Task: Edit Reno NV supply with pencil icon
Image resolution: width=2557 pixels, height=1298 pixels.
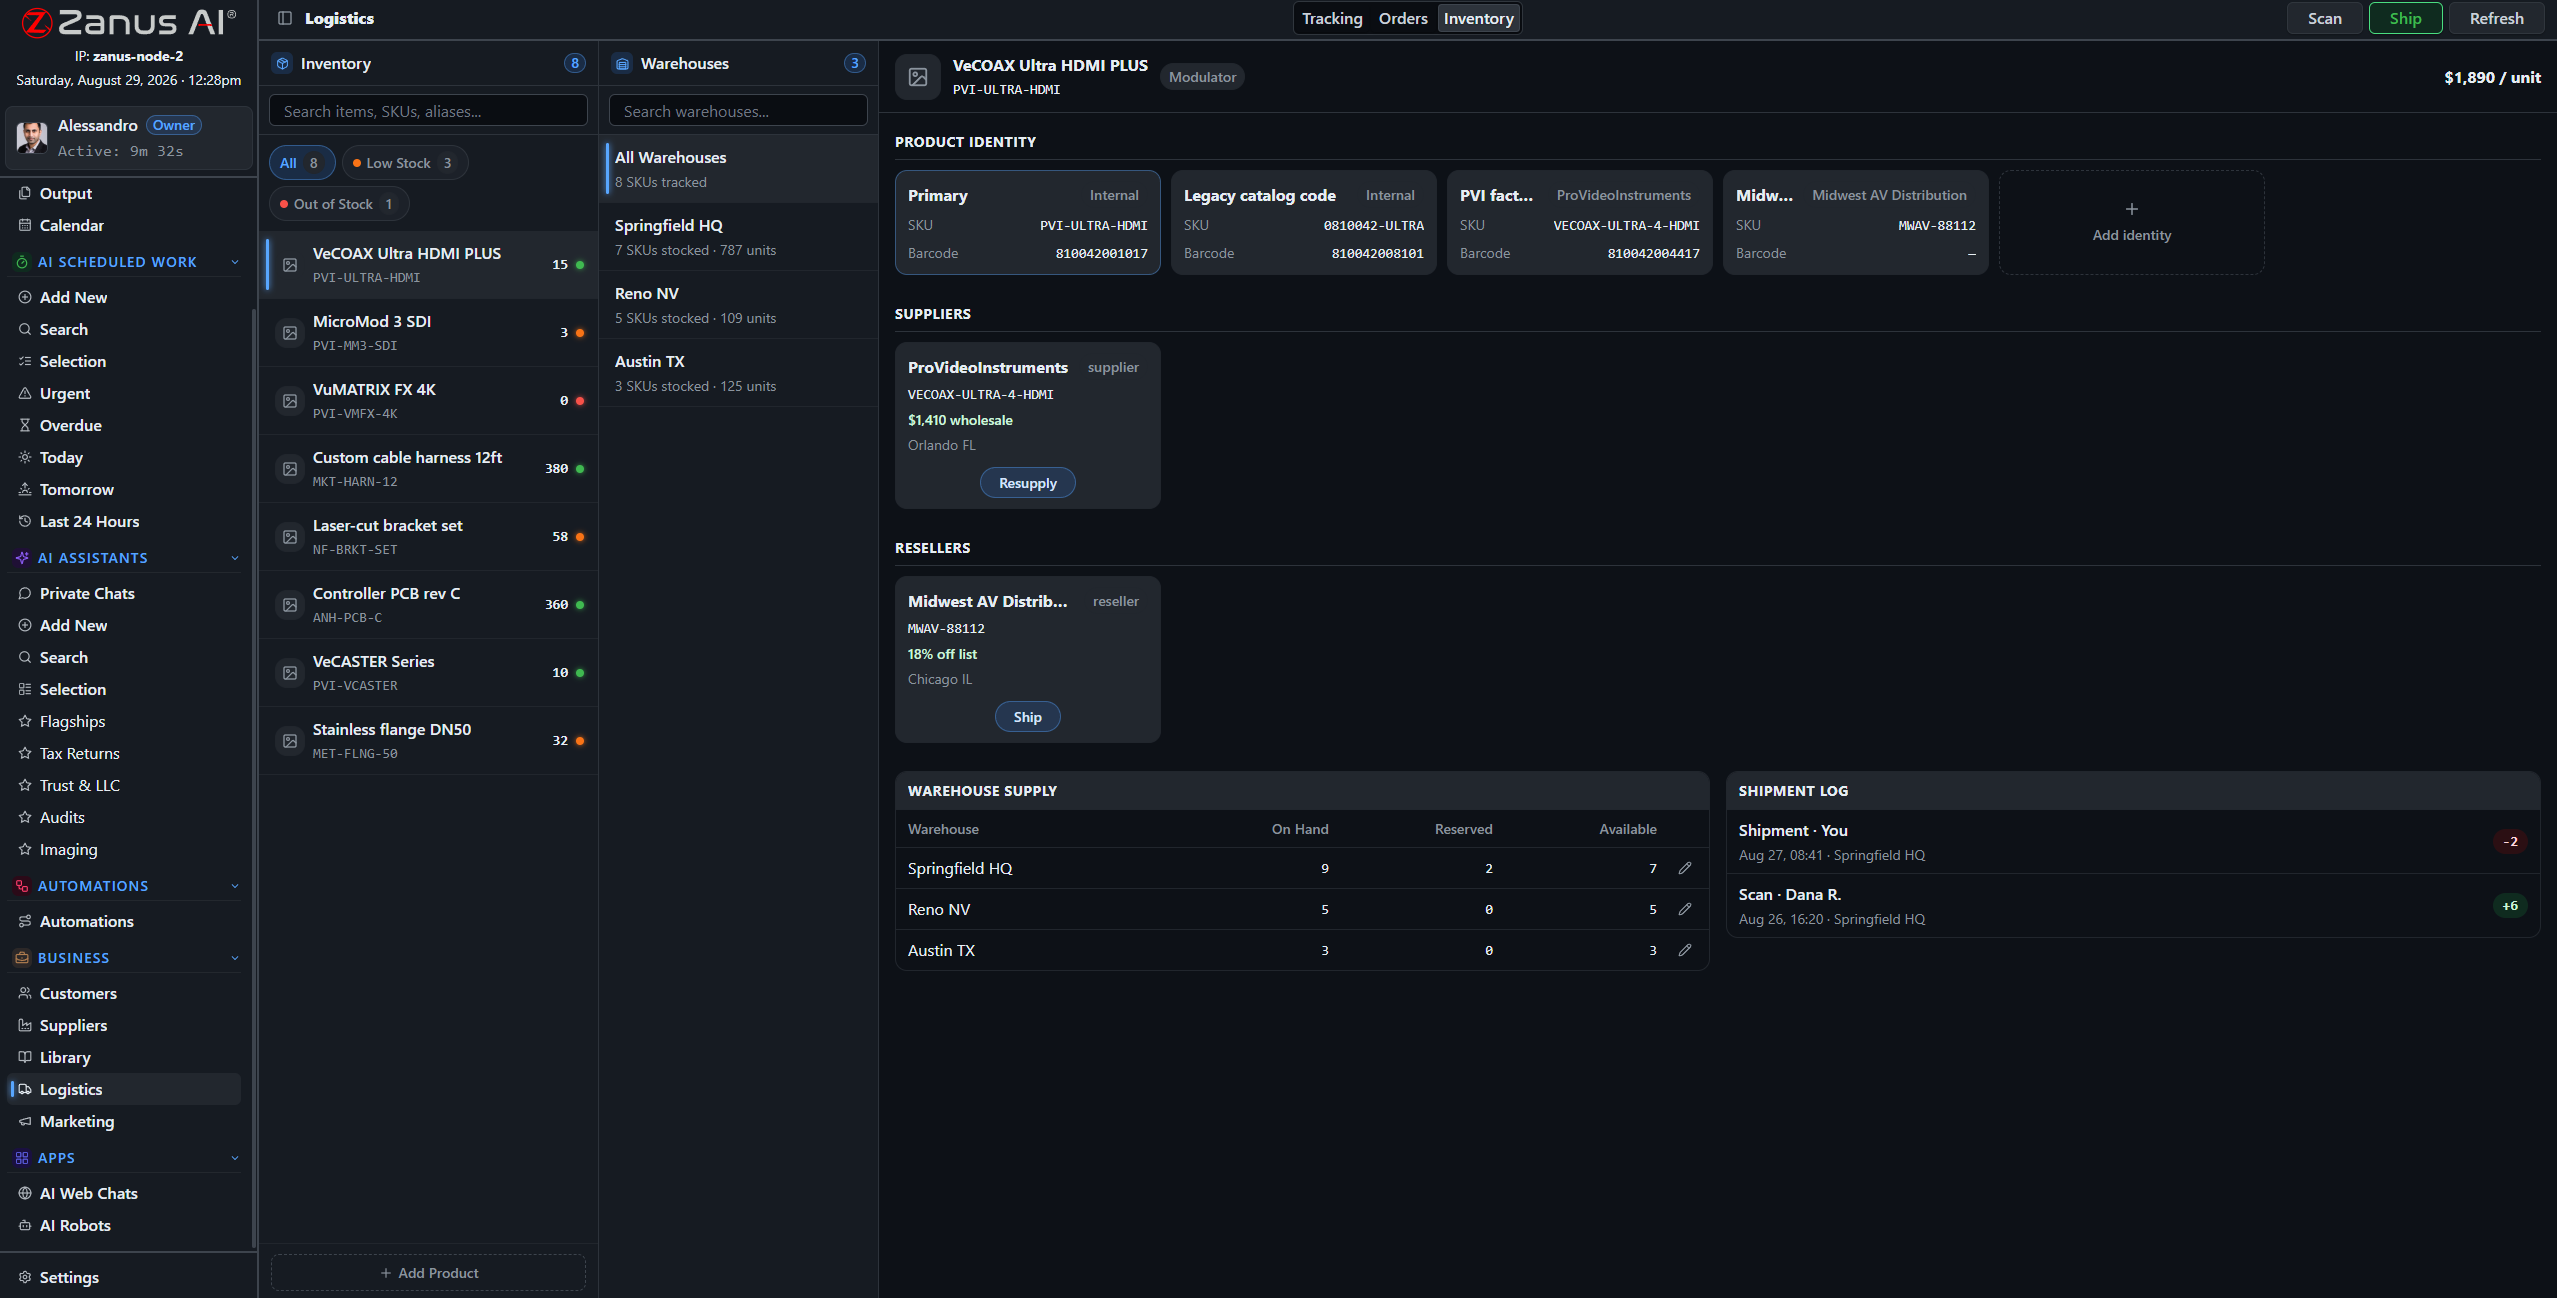Action: coord(1685,909)
